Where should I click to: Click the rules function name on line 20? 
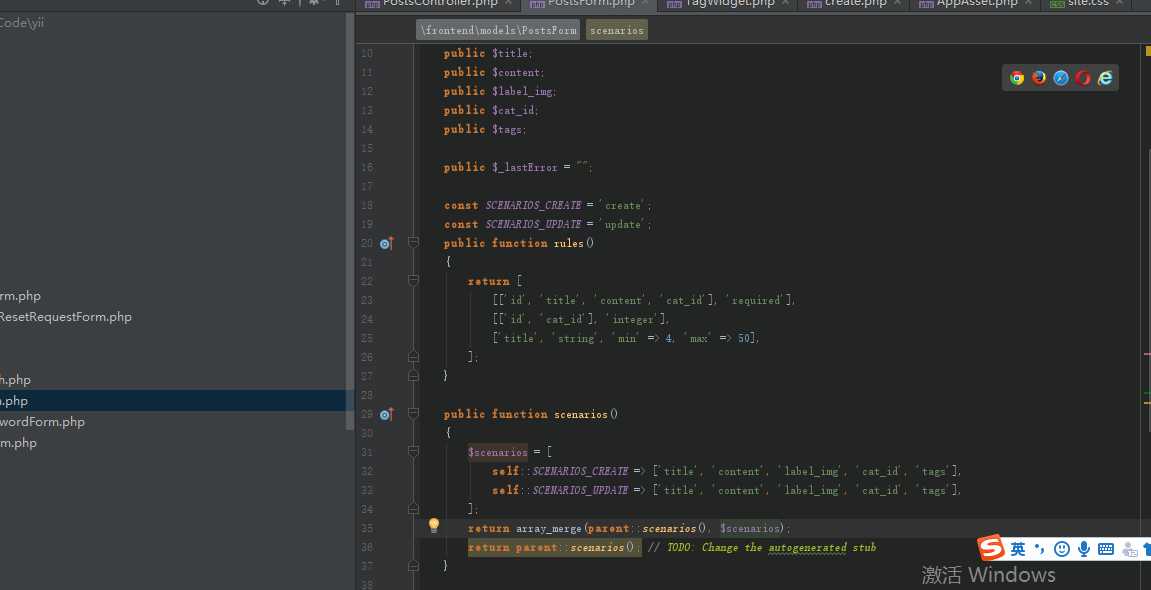tap(568, 243)
